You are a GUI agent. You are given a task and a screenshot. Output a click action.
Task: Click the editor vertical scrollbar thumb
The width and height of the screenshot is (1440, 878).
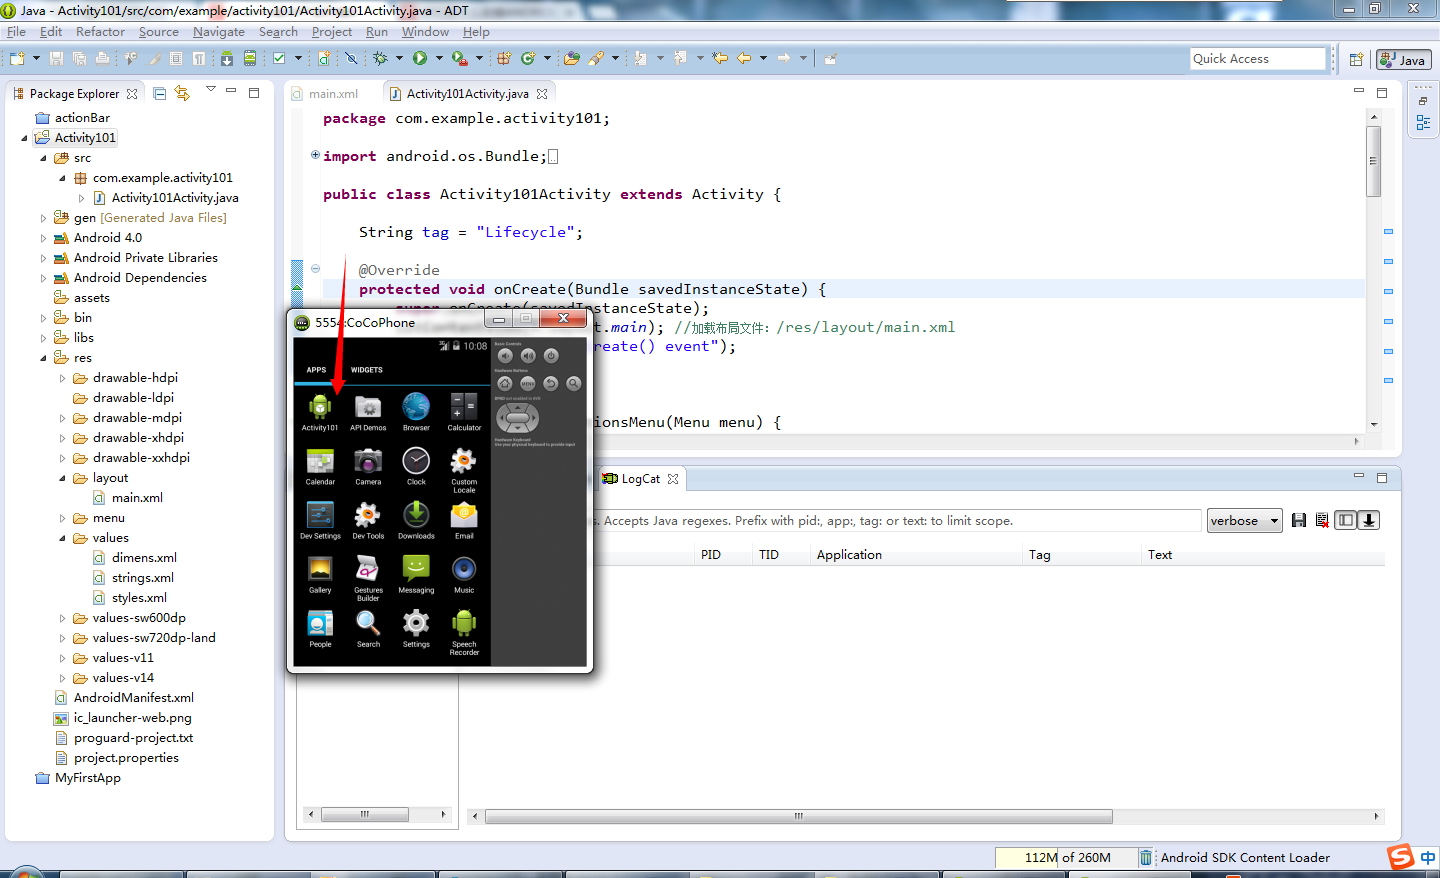click(x=1374, y=161)
